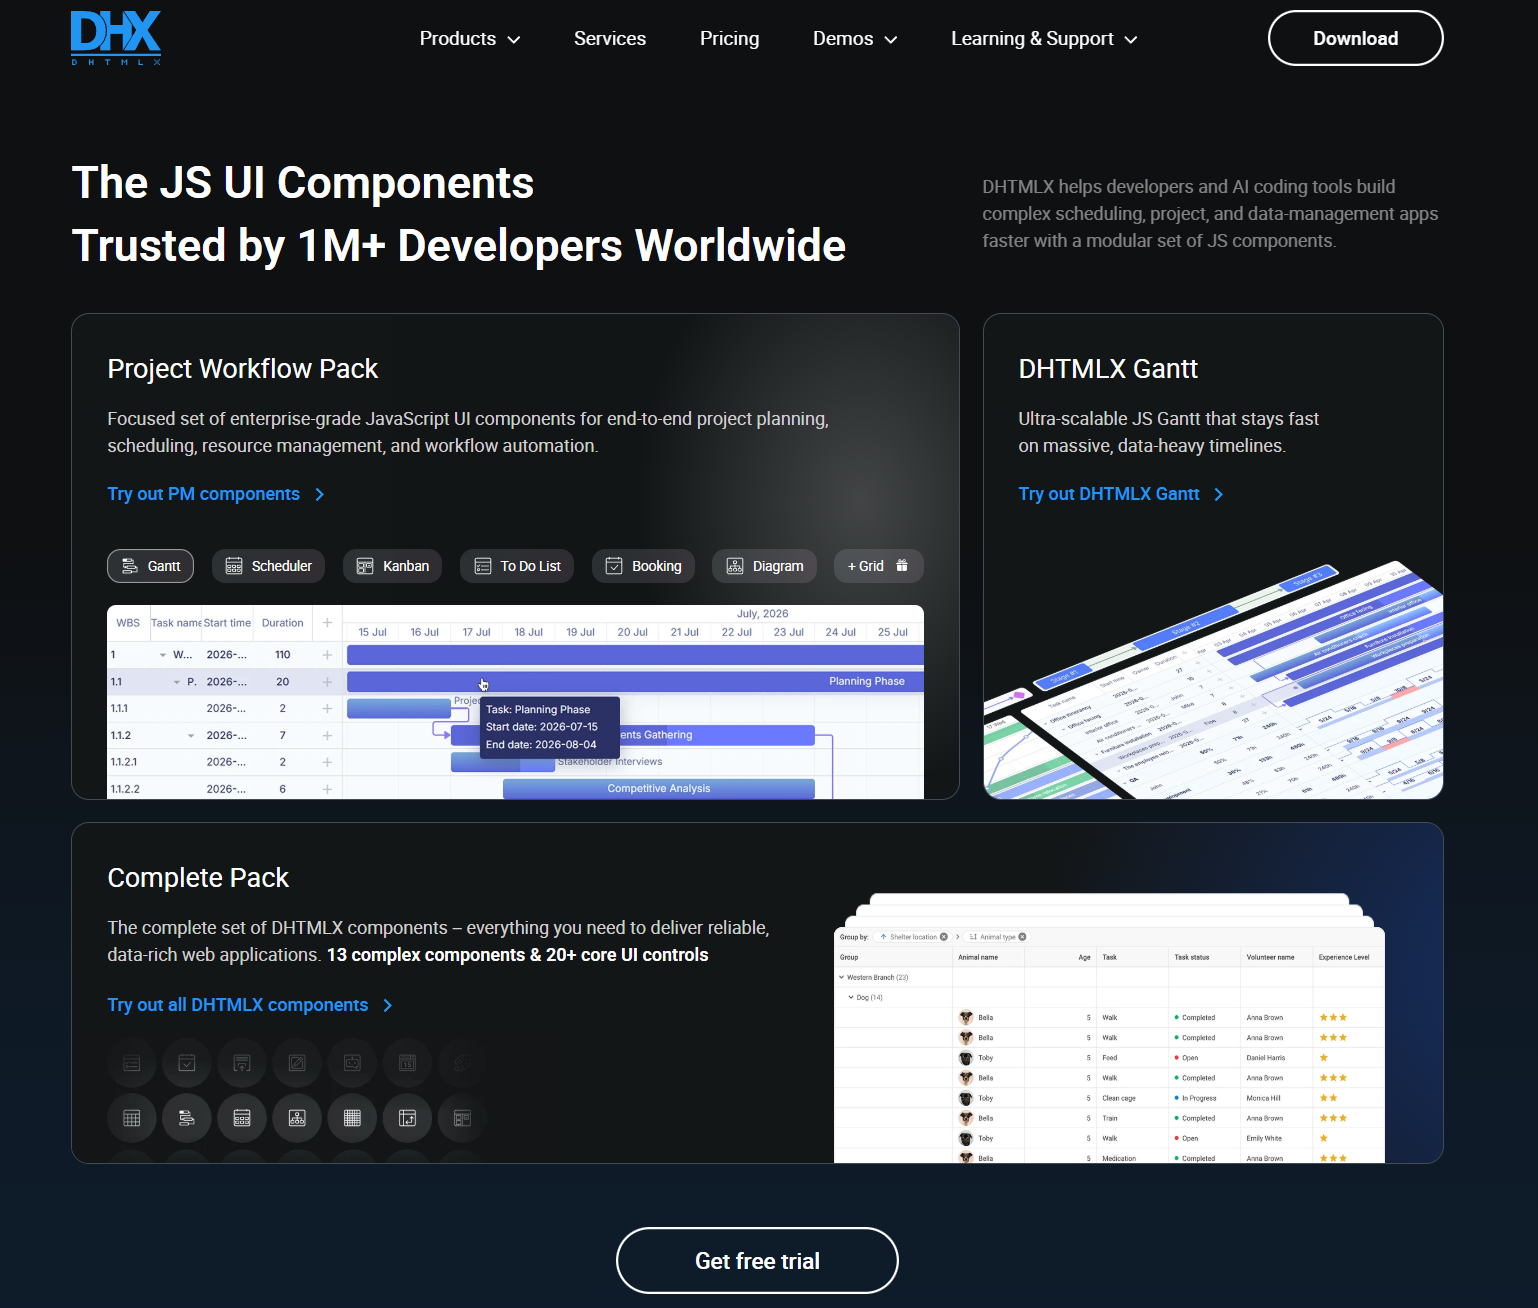Select the chatbot component icon
Viewport: 1538px width, 1308px height.
(x=352, y=1063)
